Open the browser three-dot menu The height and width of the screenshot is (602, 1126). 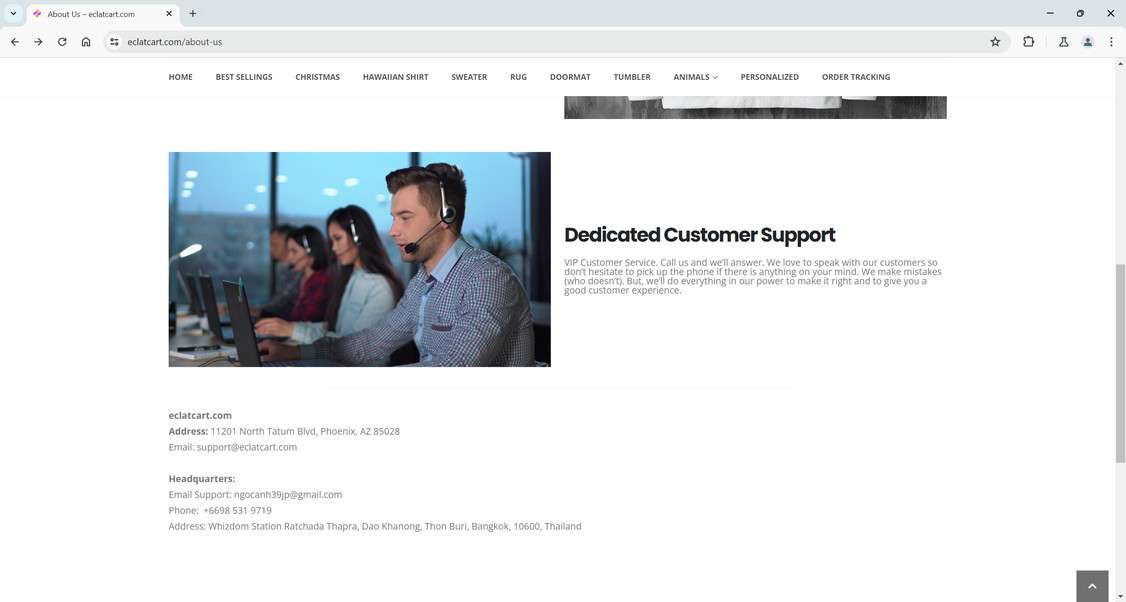click(x=1111, y=42)
